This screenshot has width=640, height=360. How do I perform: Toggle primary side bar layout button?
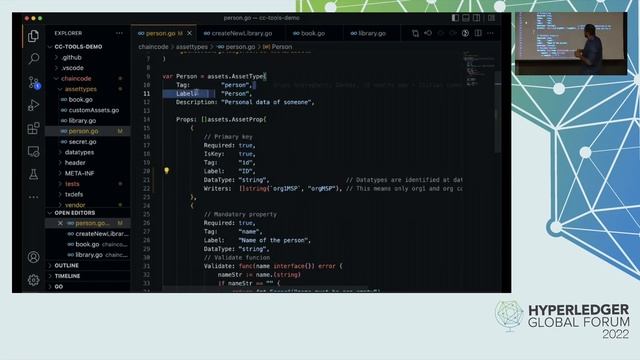click(x=455, y=18)
